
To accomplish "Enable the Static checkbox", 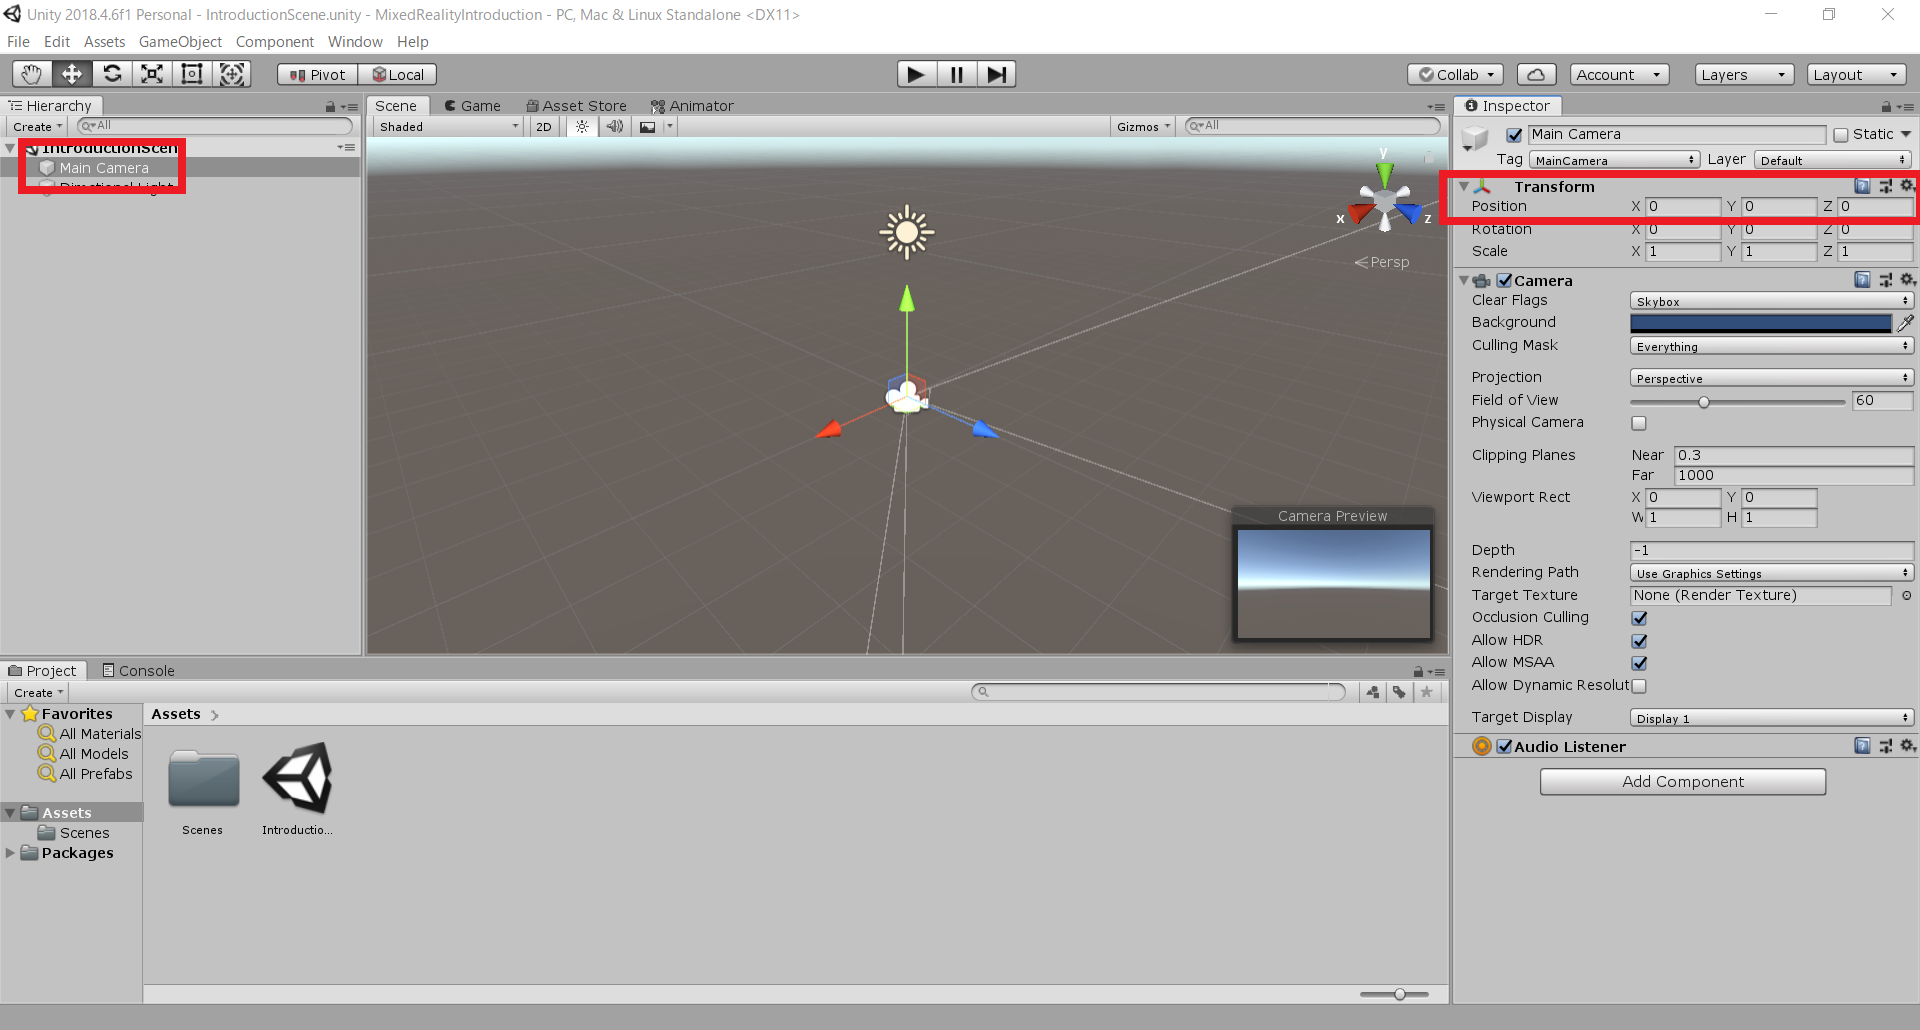I will [1840, 135].
